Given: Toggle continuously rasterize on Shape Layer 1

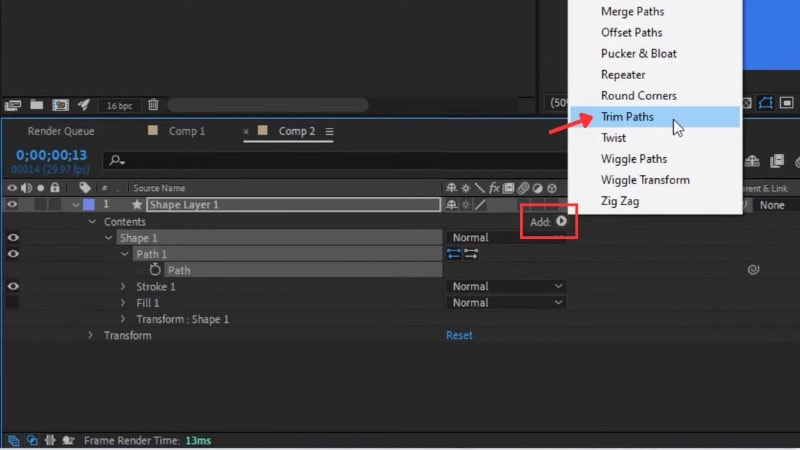Looking at the screenshot, I should coord(466,205).
